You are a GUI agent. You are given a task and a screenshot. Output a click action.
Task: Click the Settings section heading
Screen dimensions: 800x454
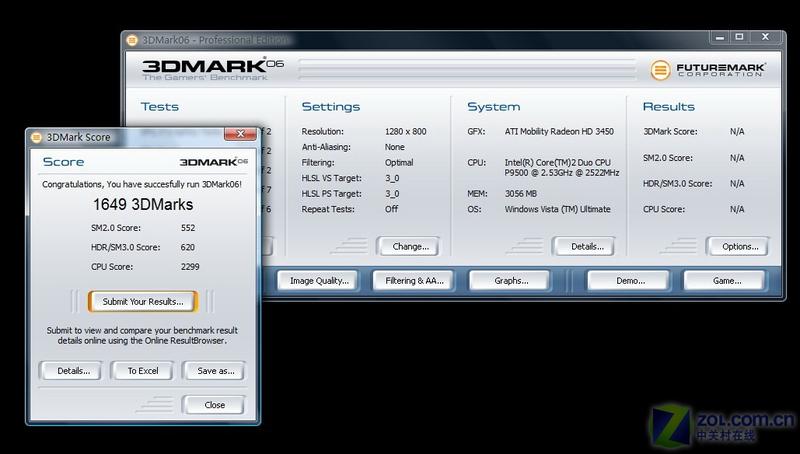pos(331,107)
